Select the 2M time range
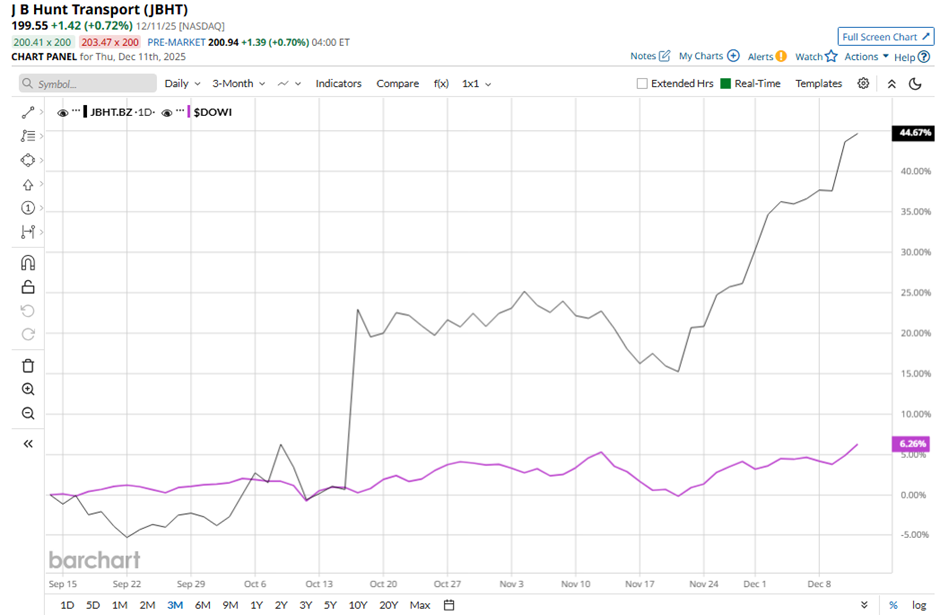Screen dimensions: 940x615 click(147, 605)
